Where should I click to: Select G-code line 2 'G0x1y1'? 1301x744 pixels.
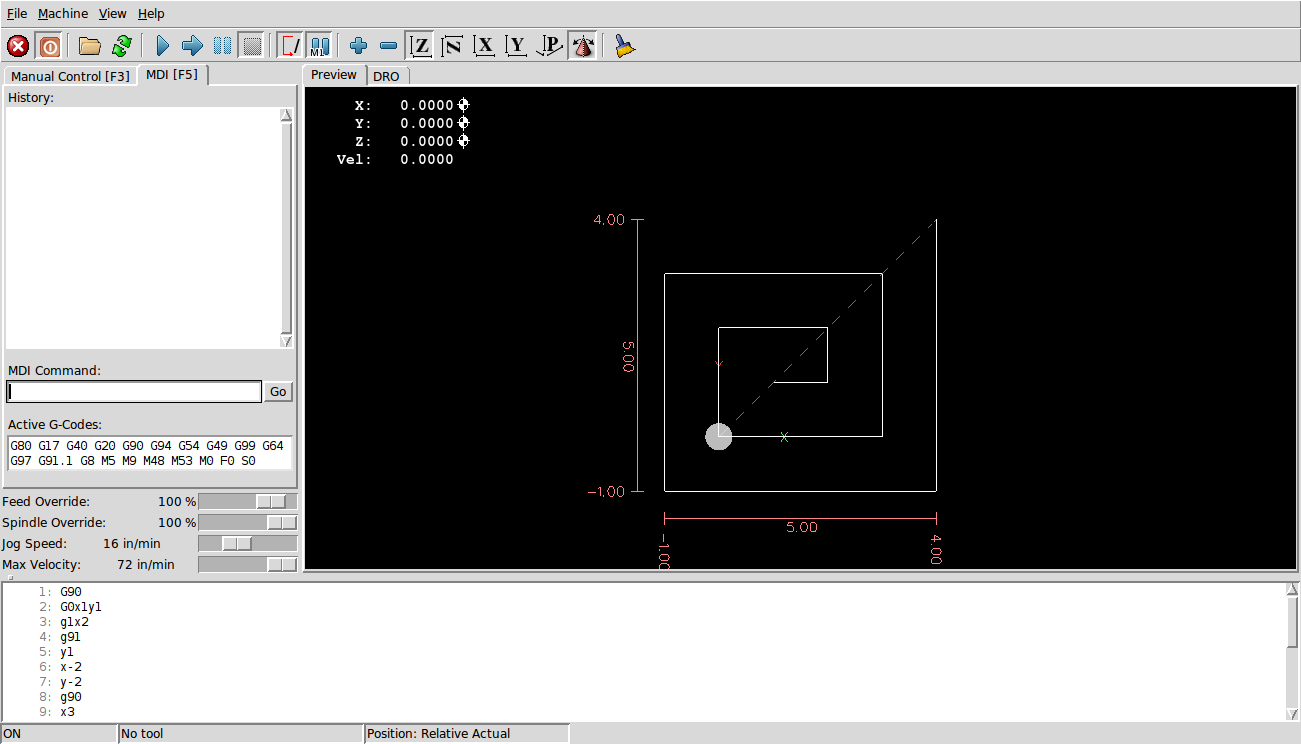point(81,607)
